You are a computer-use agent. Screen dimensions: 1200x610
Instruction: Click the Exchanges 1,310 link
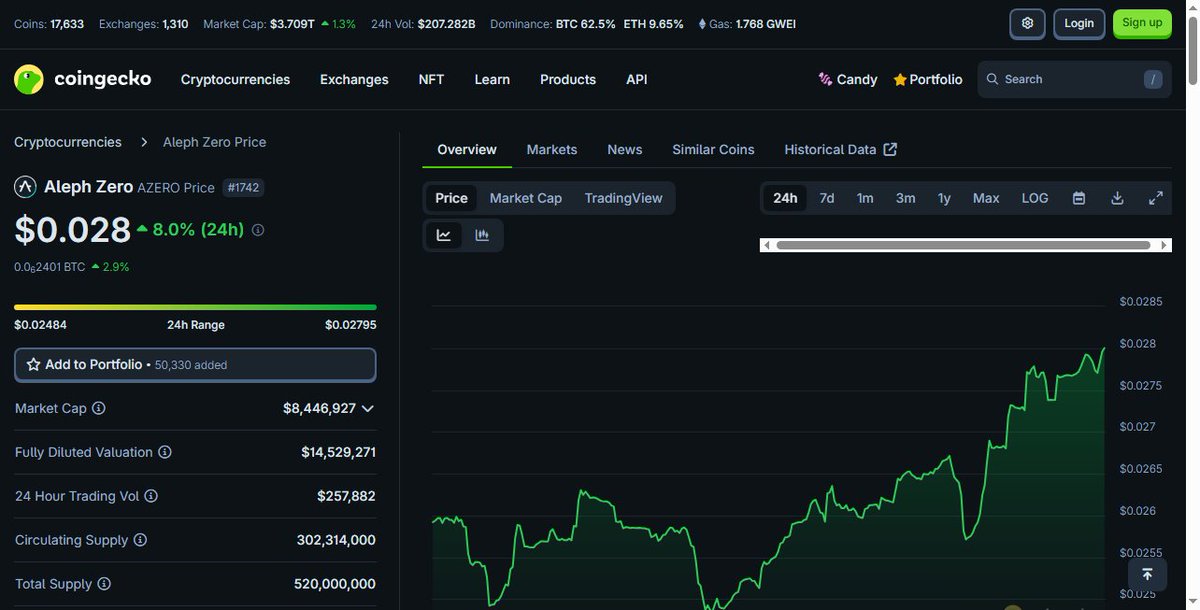[x=143, y=23]
